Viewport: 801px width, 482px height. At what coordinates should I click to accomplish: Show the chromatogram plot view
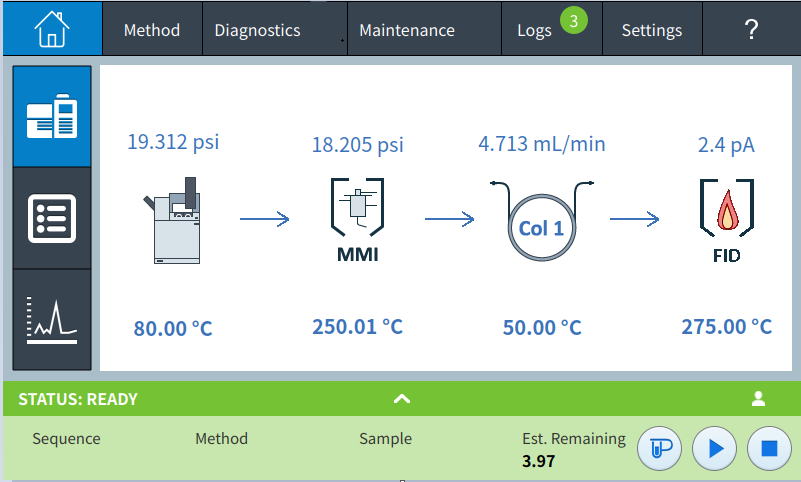coord(52,320)
